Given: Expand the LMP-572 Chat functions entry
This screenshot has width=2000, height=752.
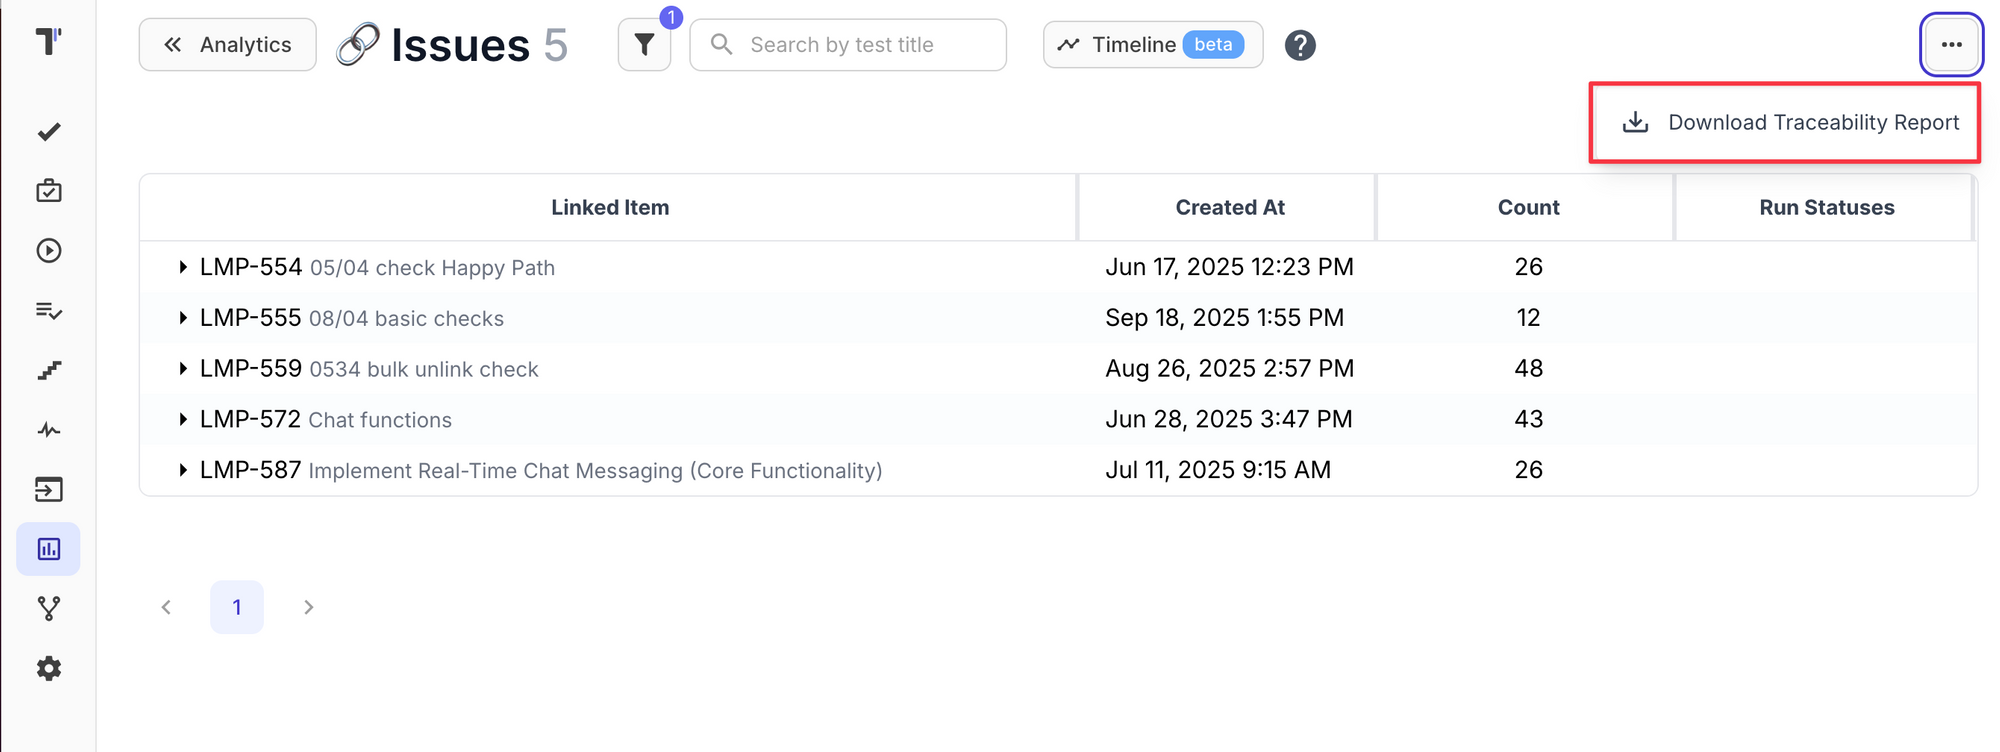Looking at the screenshot, I should click(183, 419).
